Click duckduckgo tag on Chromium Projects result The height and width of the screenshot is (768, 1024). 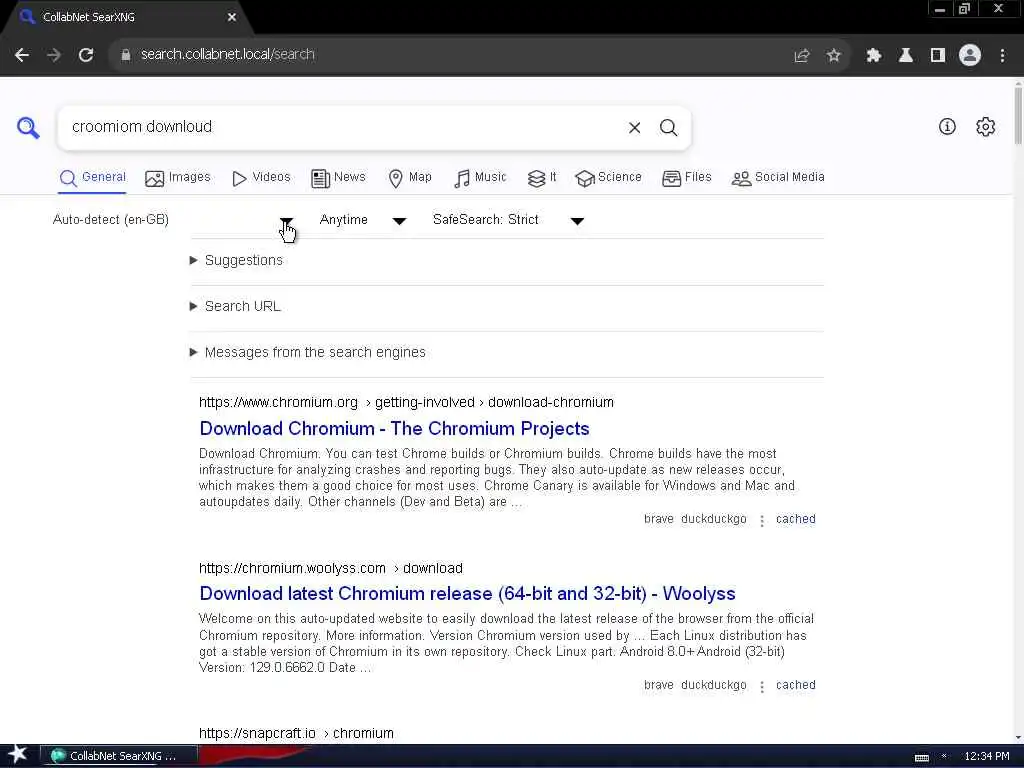[x=714, y=519]
